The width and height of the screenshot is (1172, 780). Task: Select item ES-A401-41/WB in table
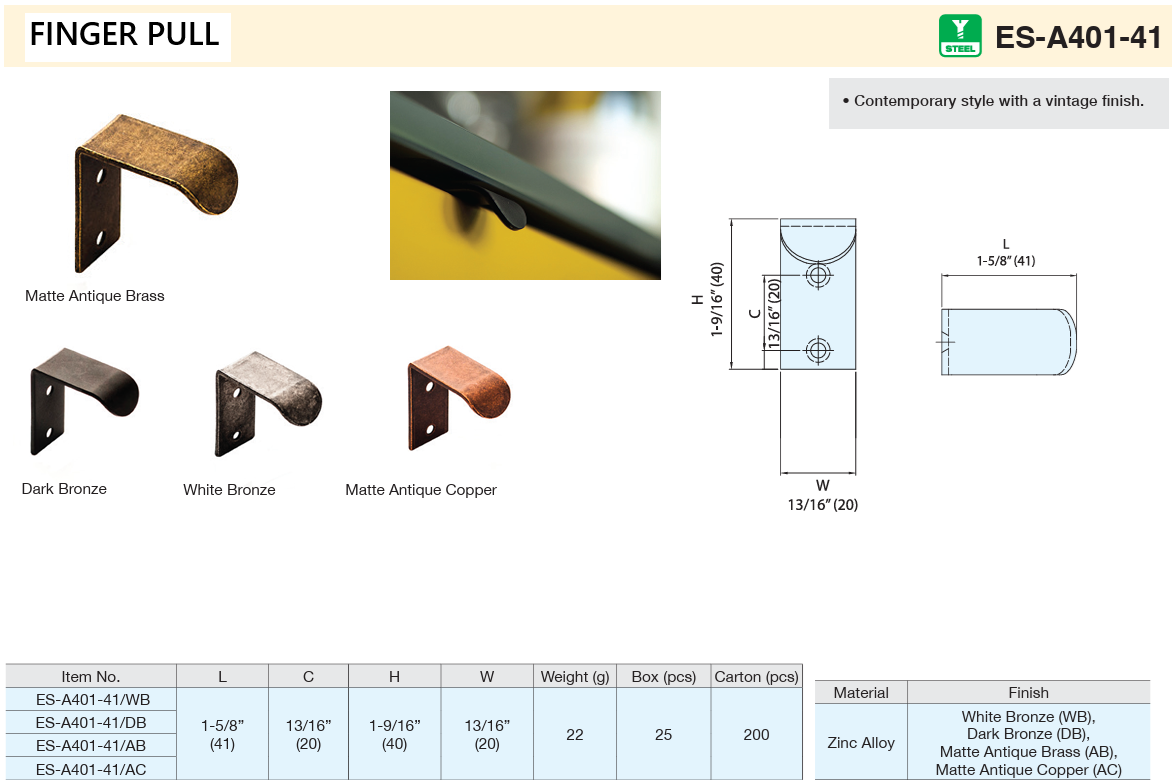pyautogui.click(x=91, y=699)
